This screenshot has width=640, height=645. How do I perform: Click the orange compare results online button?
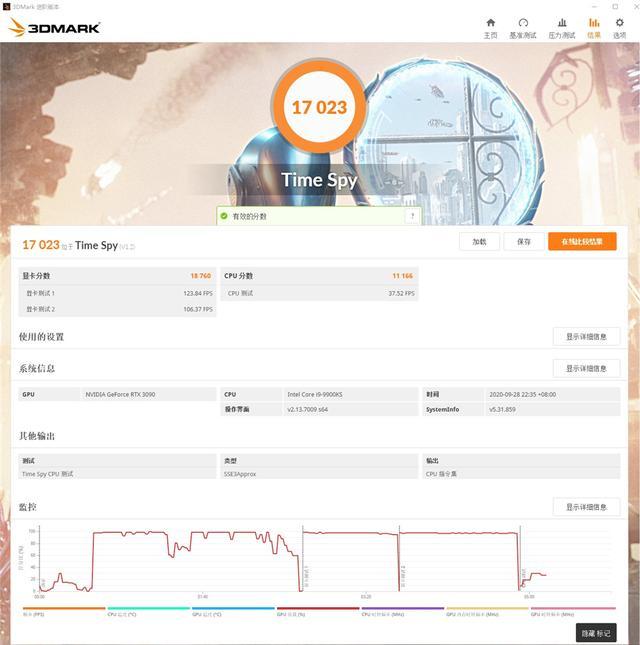[582, 241]
